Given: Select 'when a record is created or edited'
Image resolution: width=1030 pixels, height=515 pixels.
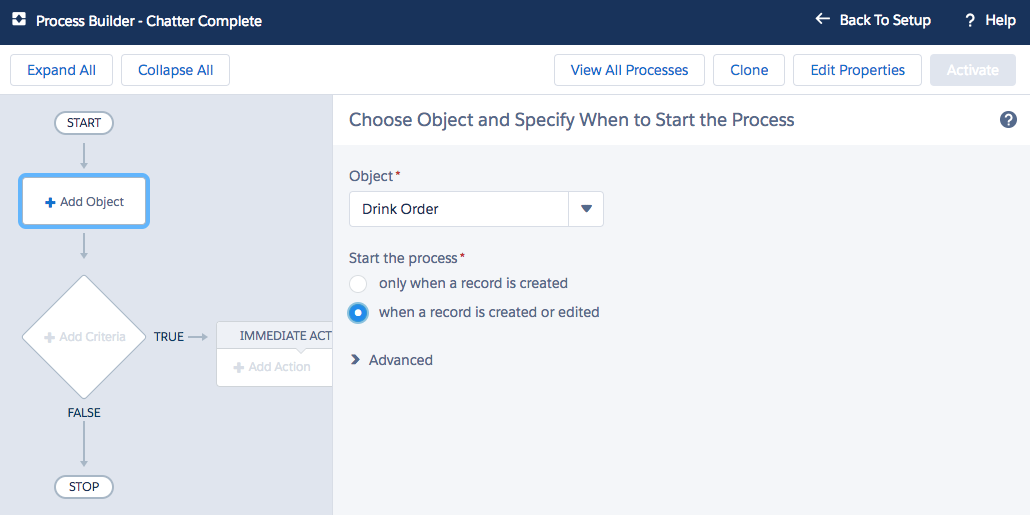Looking at the screenshot, I should [358, 312].
